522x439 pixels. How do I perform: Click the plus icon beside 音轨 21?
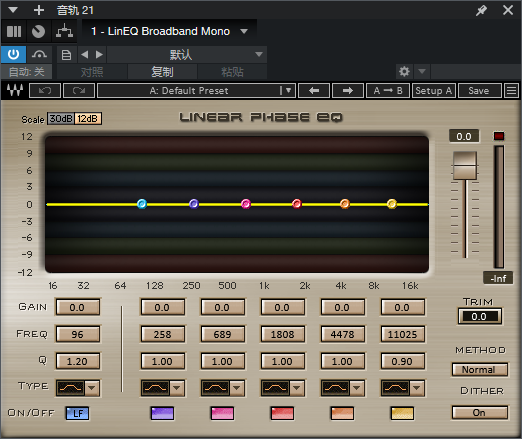coord(39,10)
